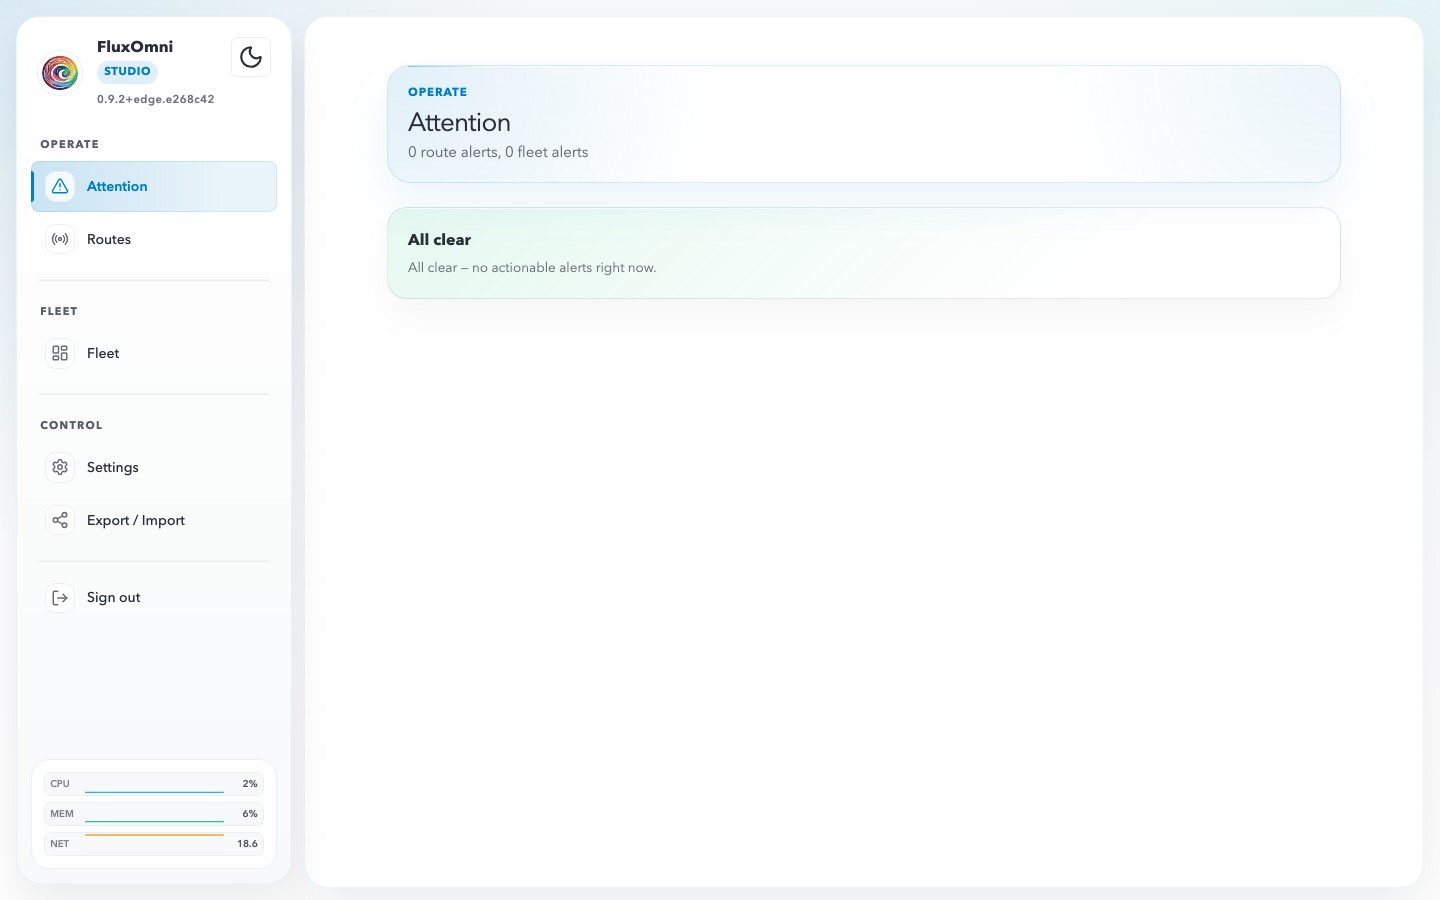Click the Routes broadcast icon
Screen dimensions: 1440x900
(x=60, y=239)
